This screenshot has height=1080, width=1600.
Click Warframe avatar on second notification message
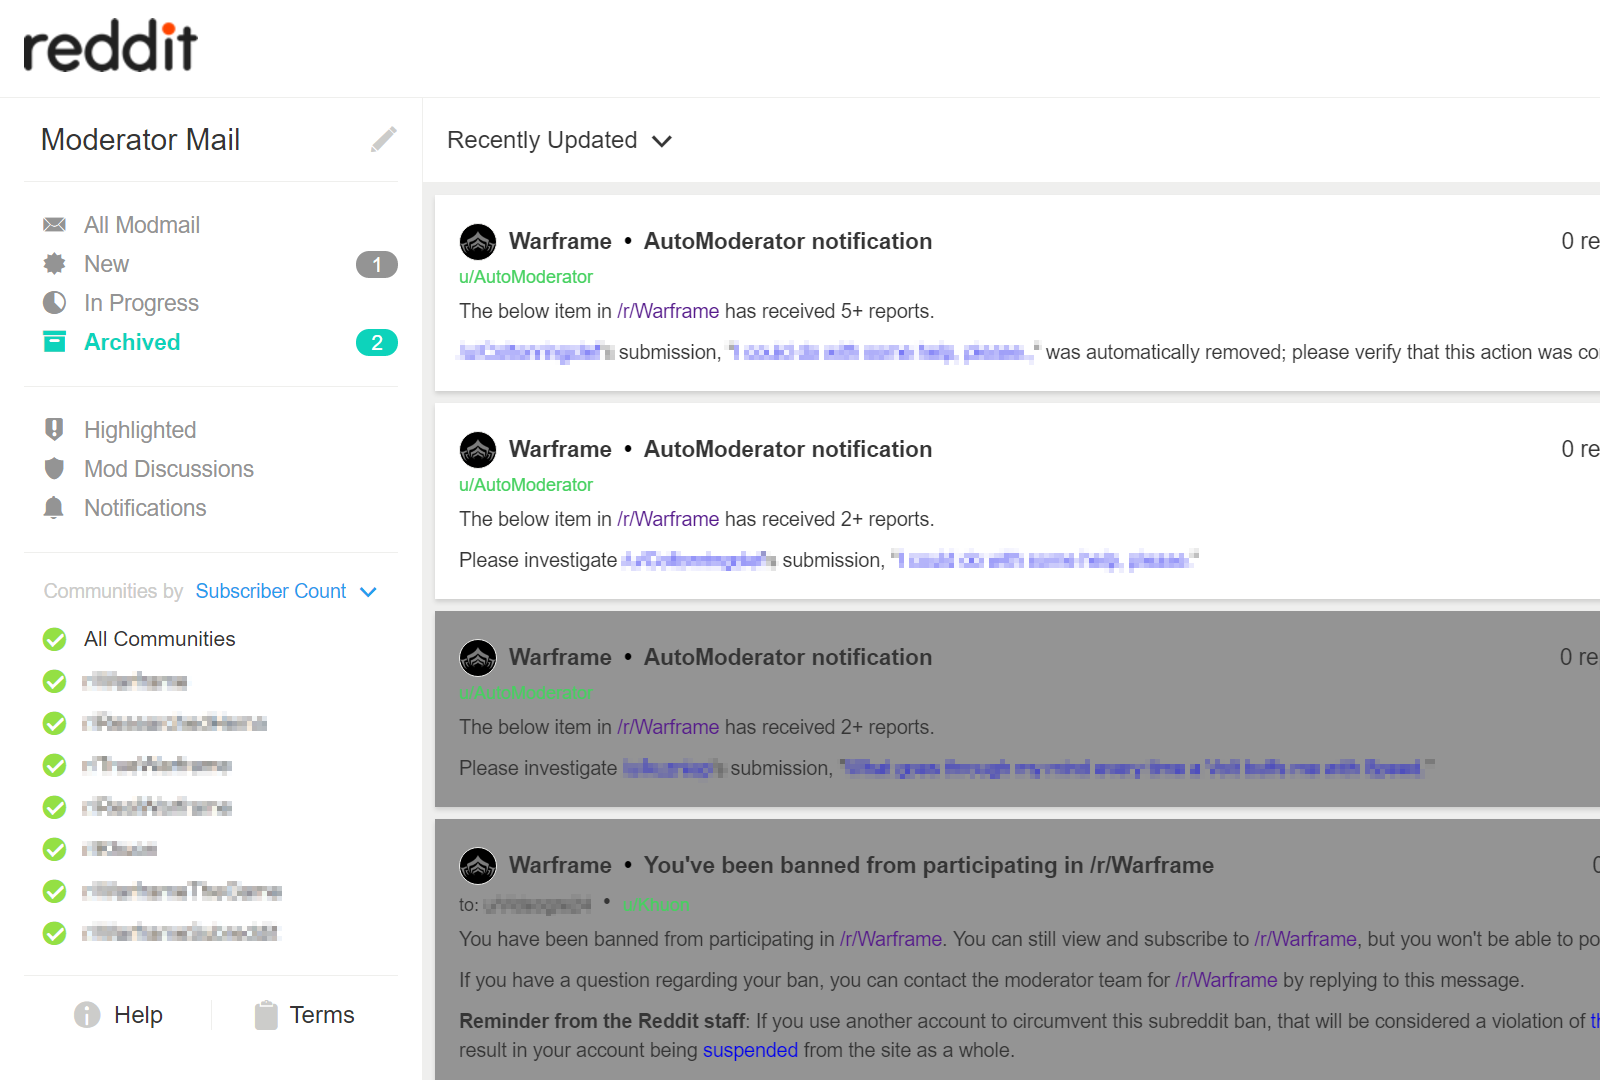[478, 450]
